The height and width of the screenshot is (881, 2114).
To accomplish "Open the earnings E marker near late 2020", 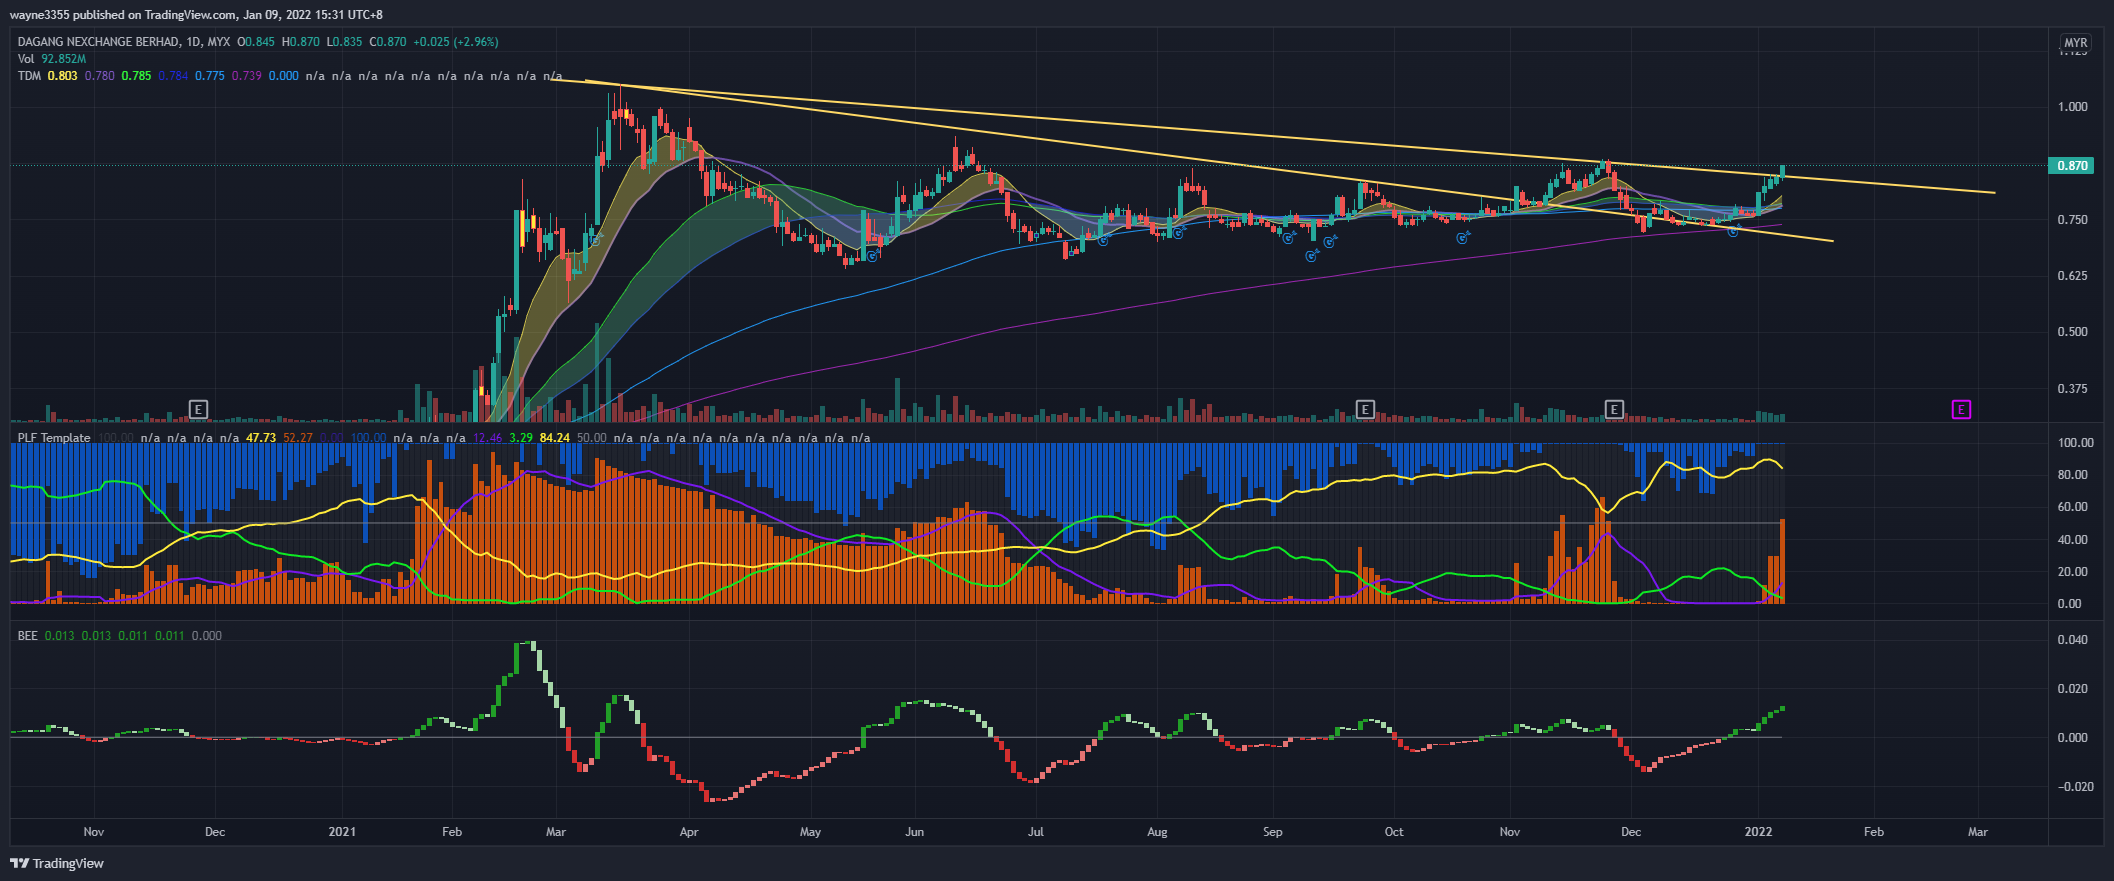I will [x=199, y=409].
